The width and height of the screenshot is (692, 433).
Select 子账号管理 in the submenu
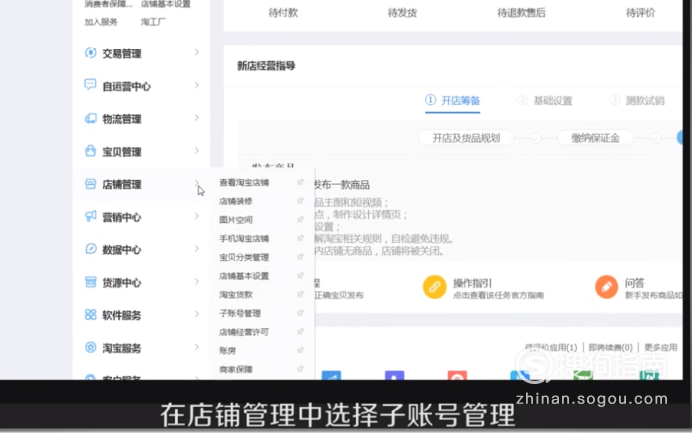pos(240,313)
